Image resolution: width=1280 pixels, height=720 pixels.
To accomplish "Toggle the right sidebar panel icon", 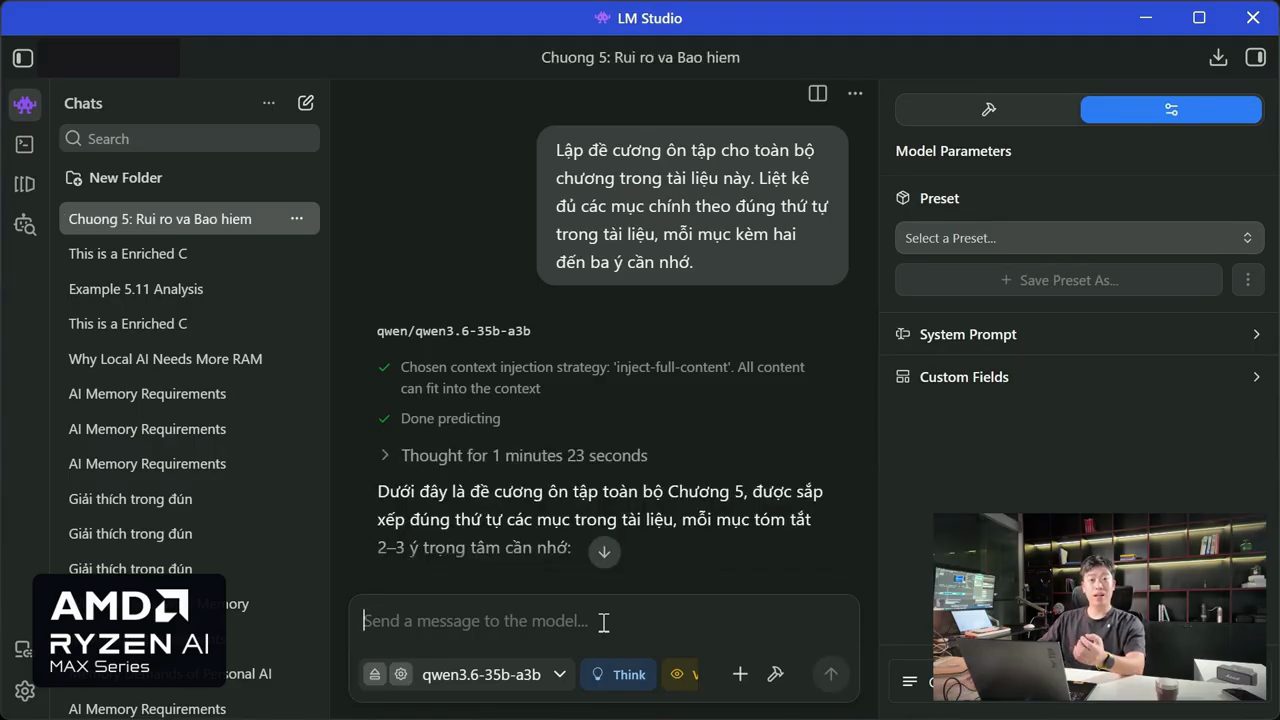I will click(1256, 58).
